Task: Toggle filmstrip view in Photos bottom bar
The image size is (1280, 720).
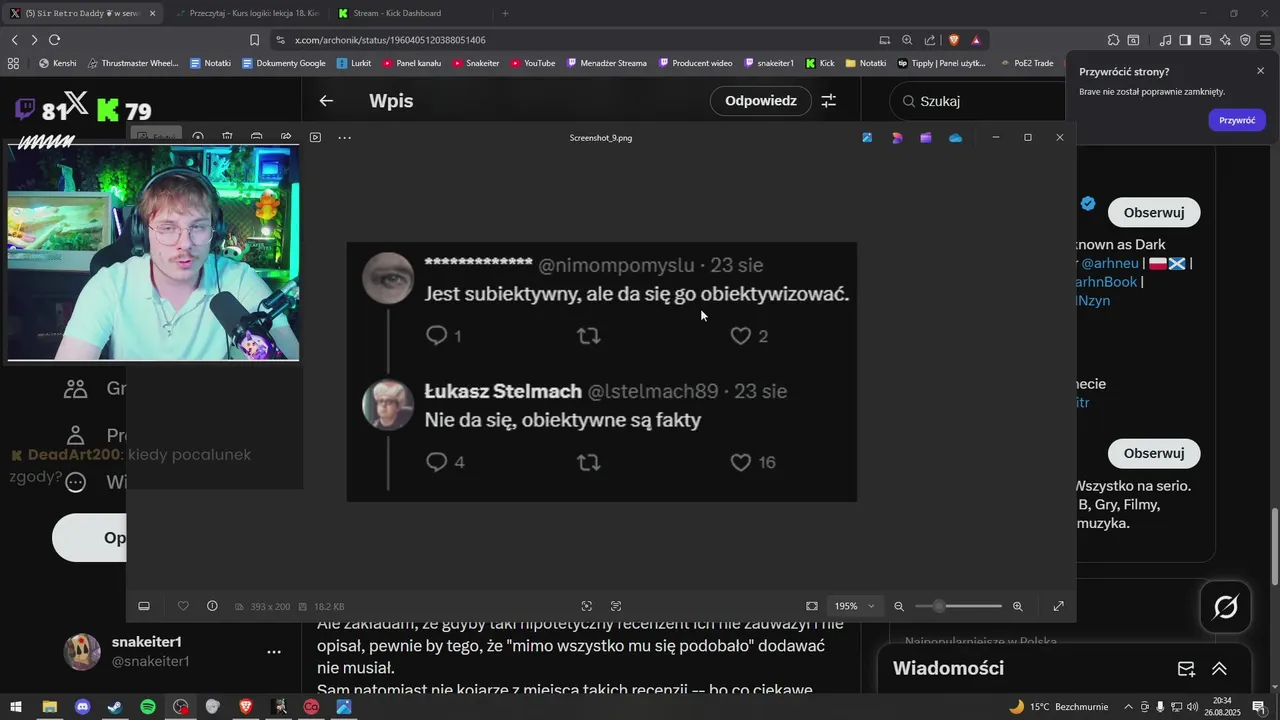Action: (144, 606)
